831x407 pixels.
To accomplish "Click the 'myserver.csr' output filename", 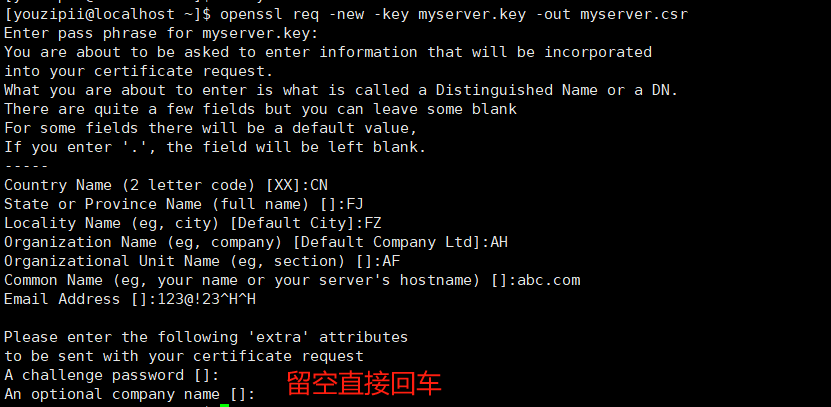I will click(634, 14).
